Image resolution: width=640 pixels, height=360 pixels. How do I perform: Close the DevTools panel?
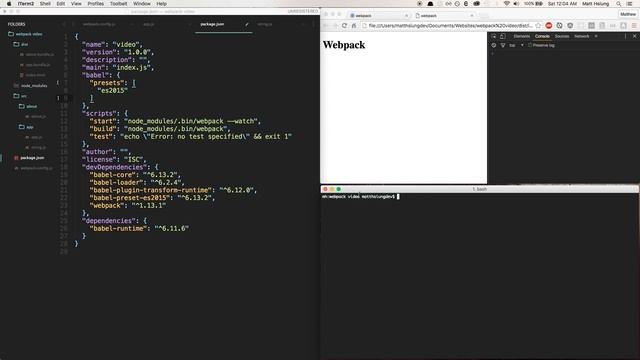point(634,36)
